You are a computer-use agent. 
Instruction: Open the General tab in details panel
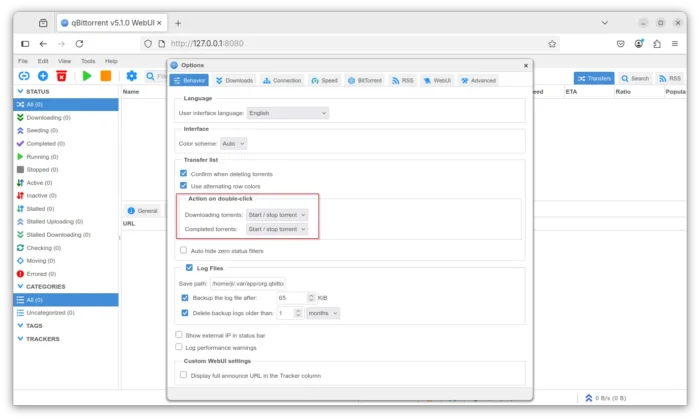142,211
